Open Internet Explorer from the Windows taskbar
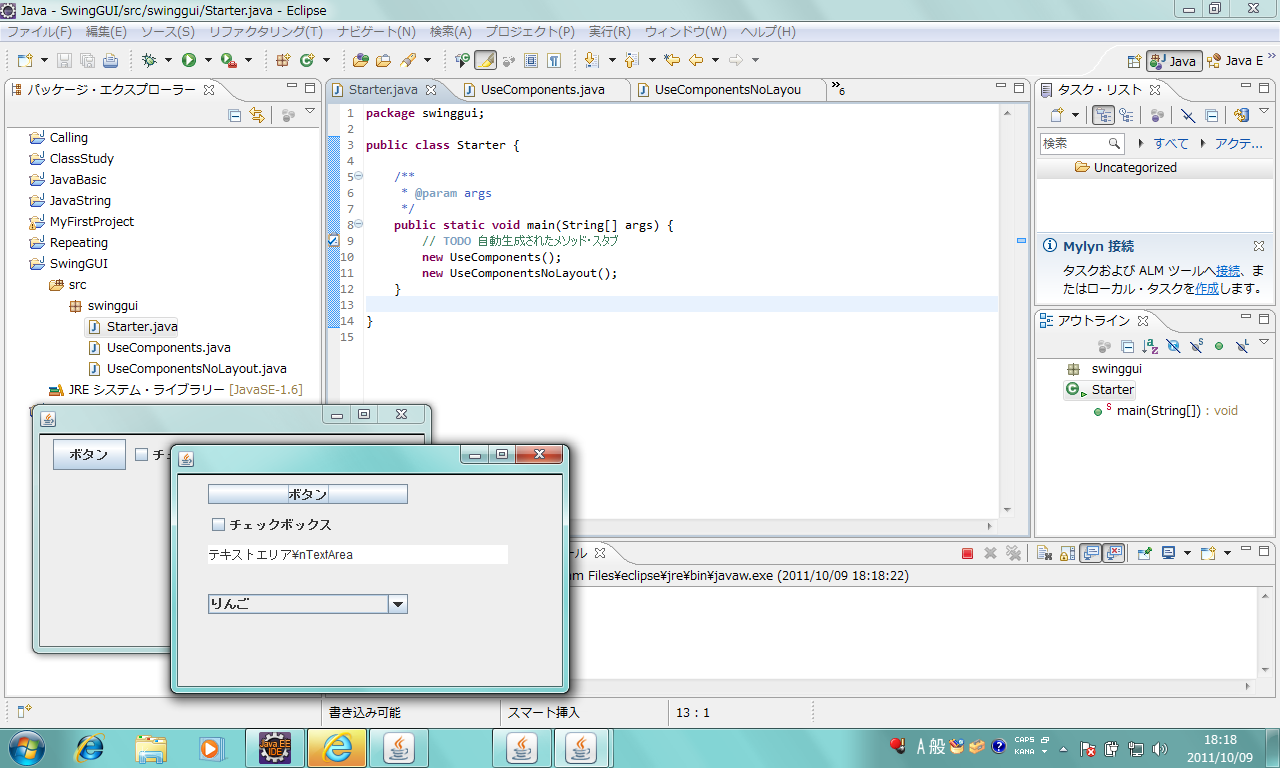This screenshot has width=1280, height=768. 91,747
